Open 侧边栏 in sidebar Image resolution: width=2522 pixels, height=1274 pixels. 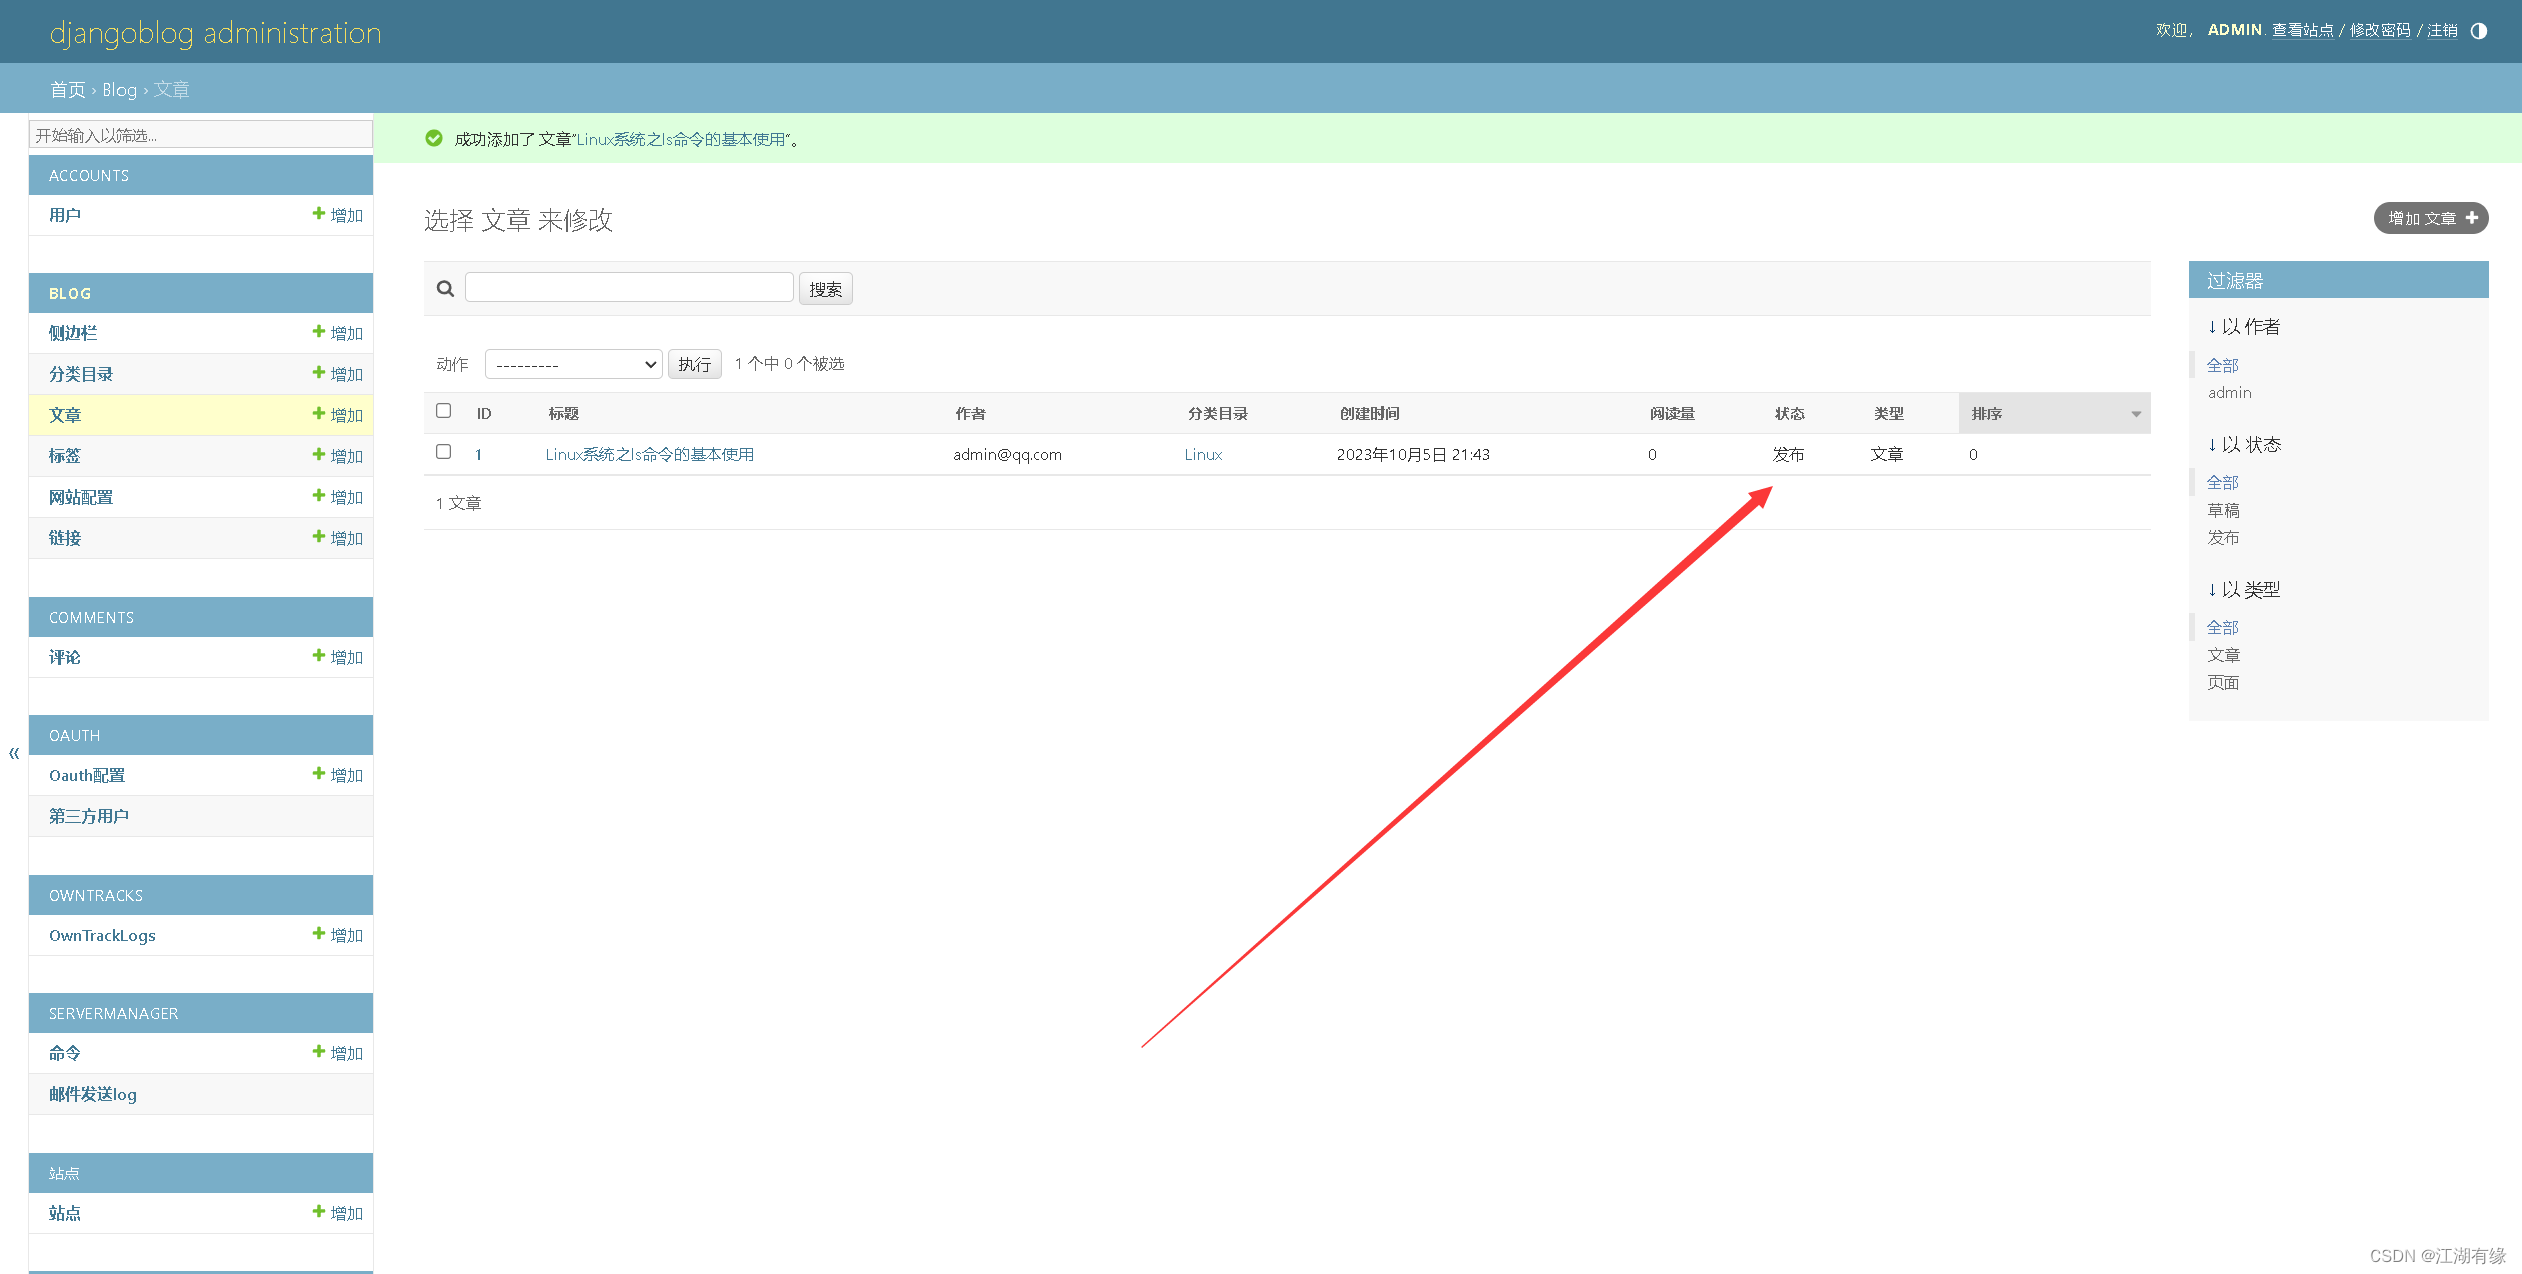point(73,333)
